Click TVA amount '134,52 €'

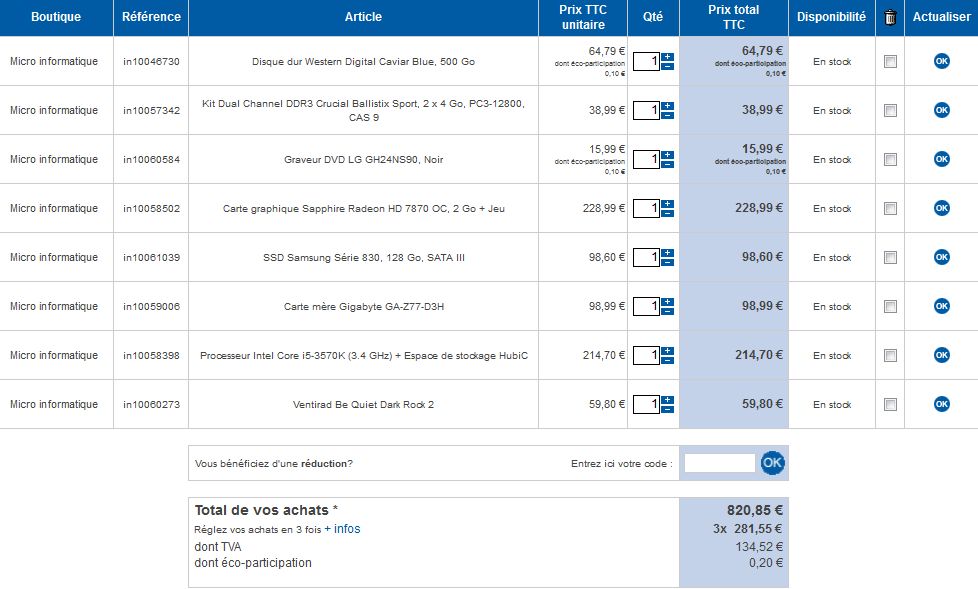759,547
